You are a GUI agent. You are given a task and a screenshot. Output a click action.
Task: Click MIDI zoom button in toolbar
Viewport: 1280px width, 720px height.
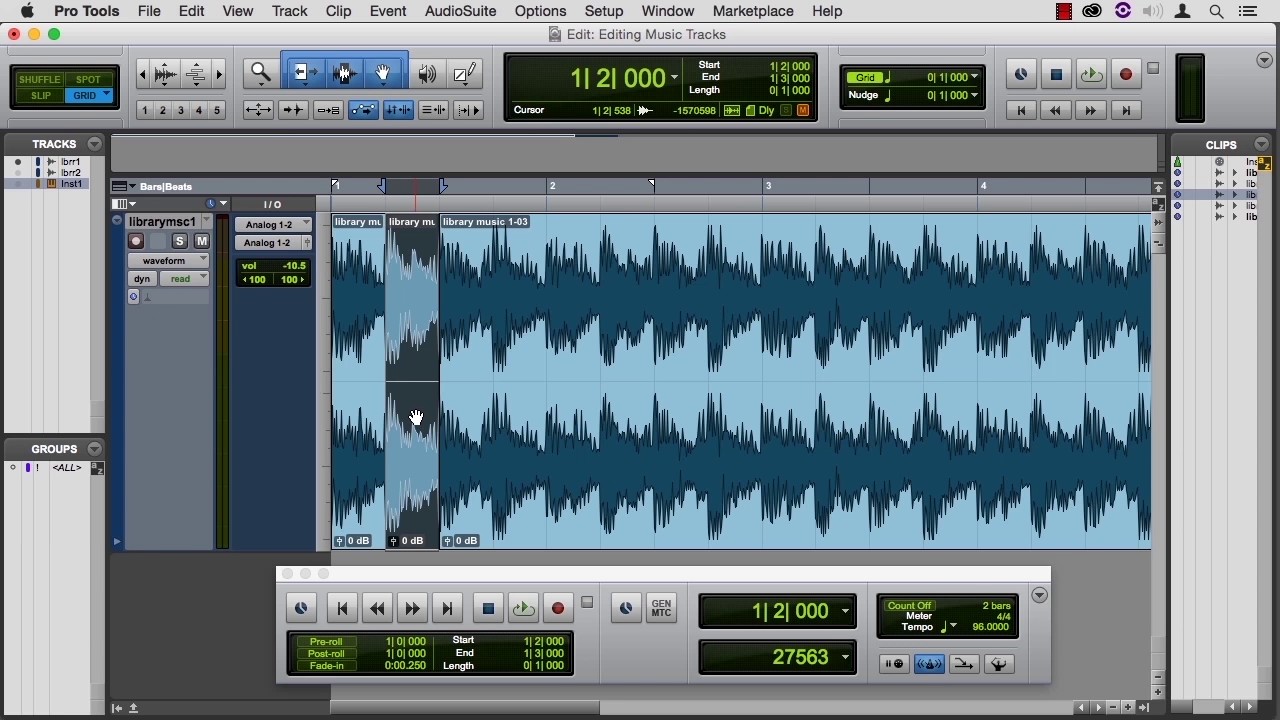coord(196,73)
